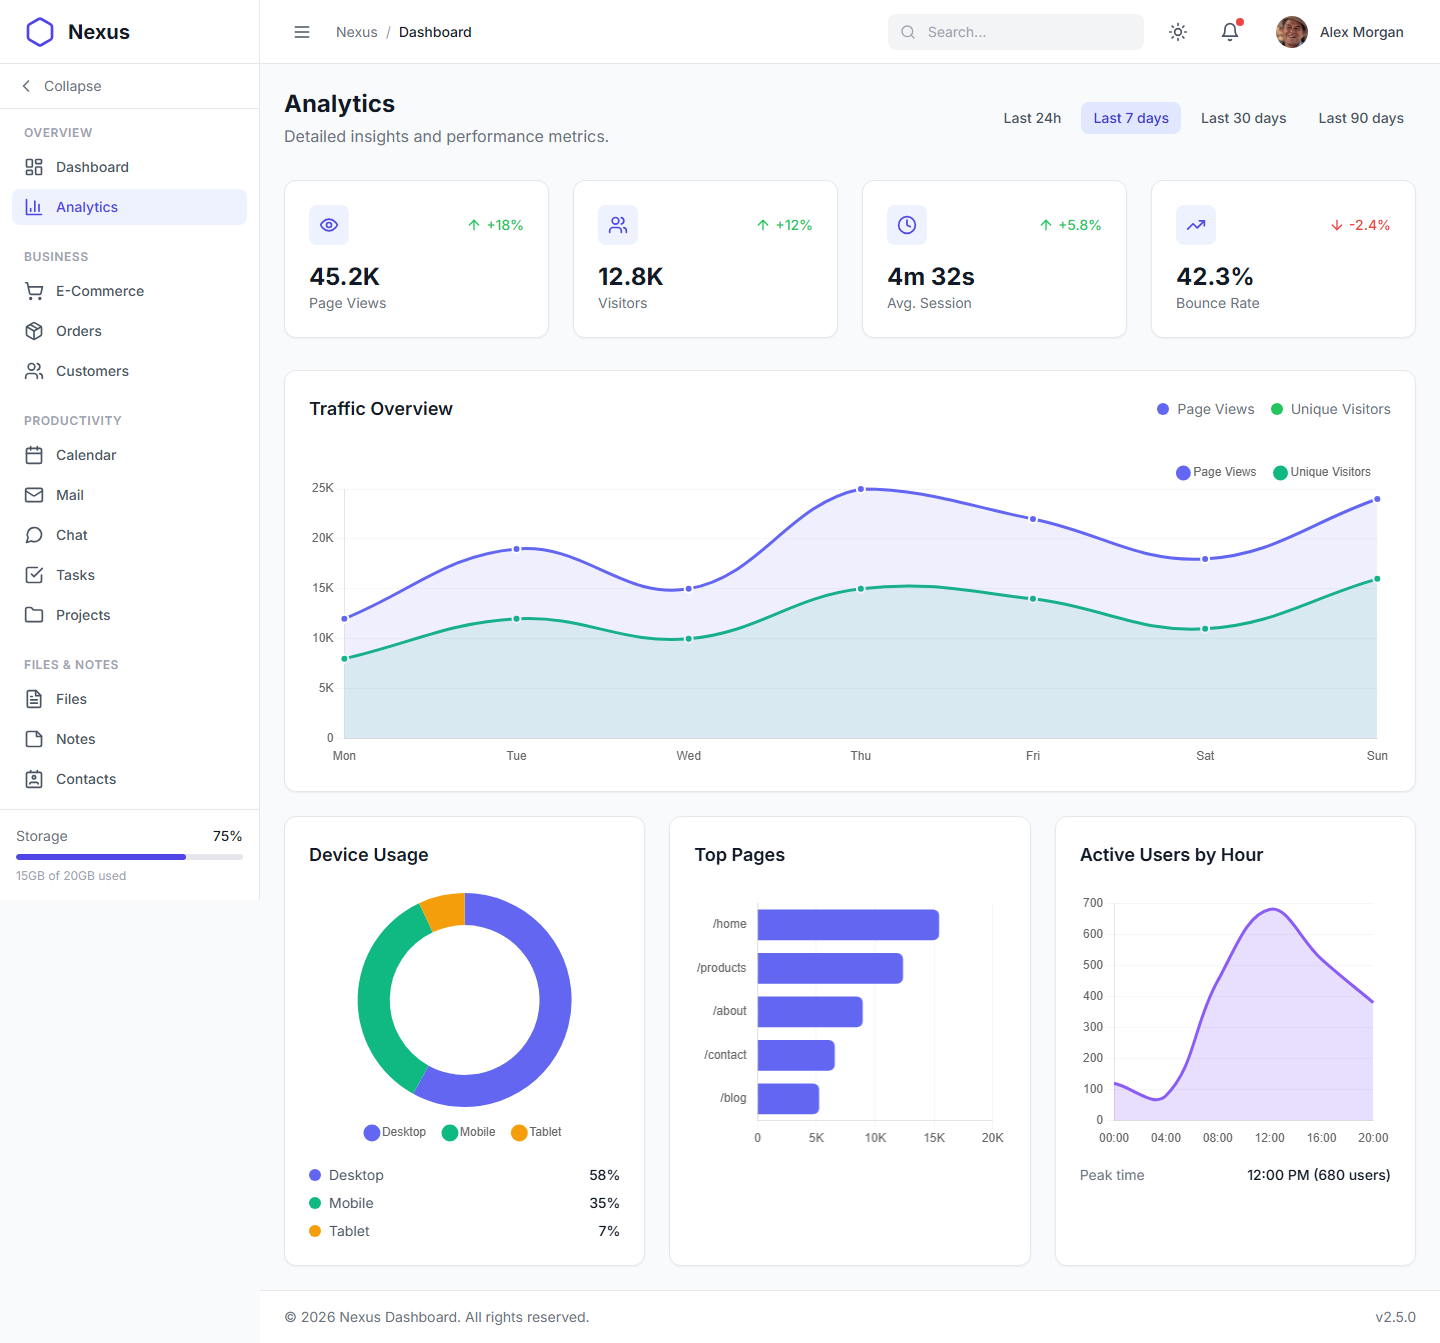
Task: Click the clock icon on Avg. Session card
Action: click(907, 225)
